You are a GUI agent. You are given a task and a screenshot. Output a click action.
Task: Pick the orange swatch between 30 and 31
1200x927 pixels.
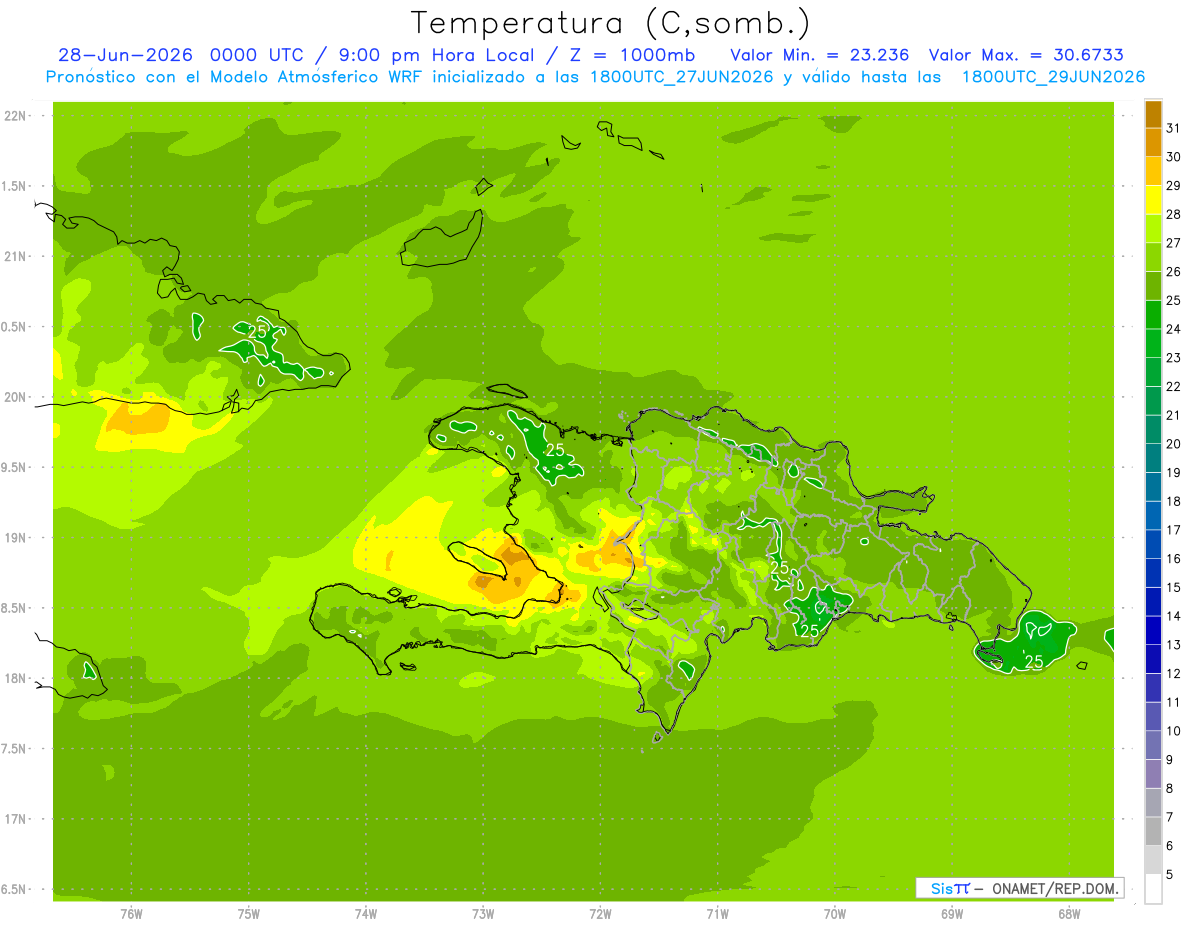[x=1153, y=142]
